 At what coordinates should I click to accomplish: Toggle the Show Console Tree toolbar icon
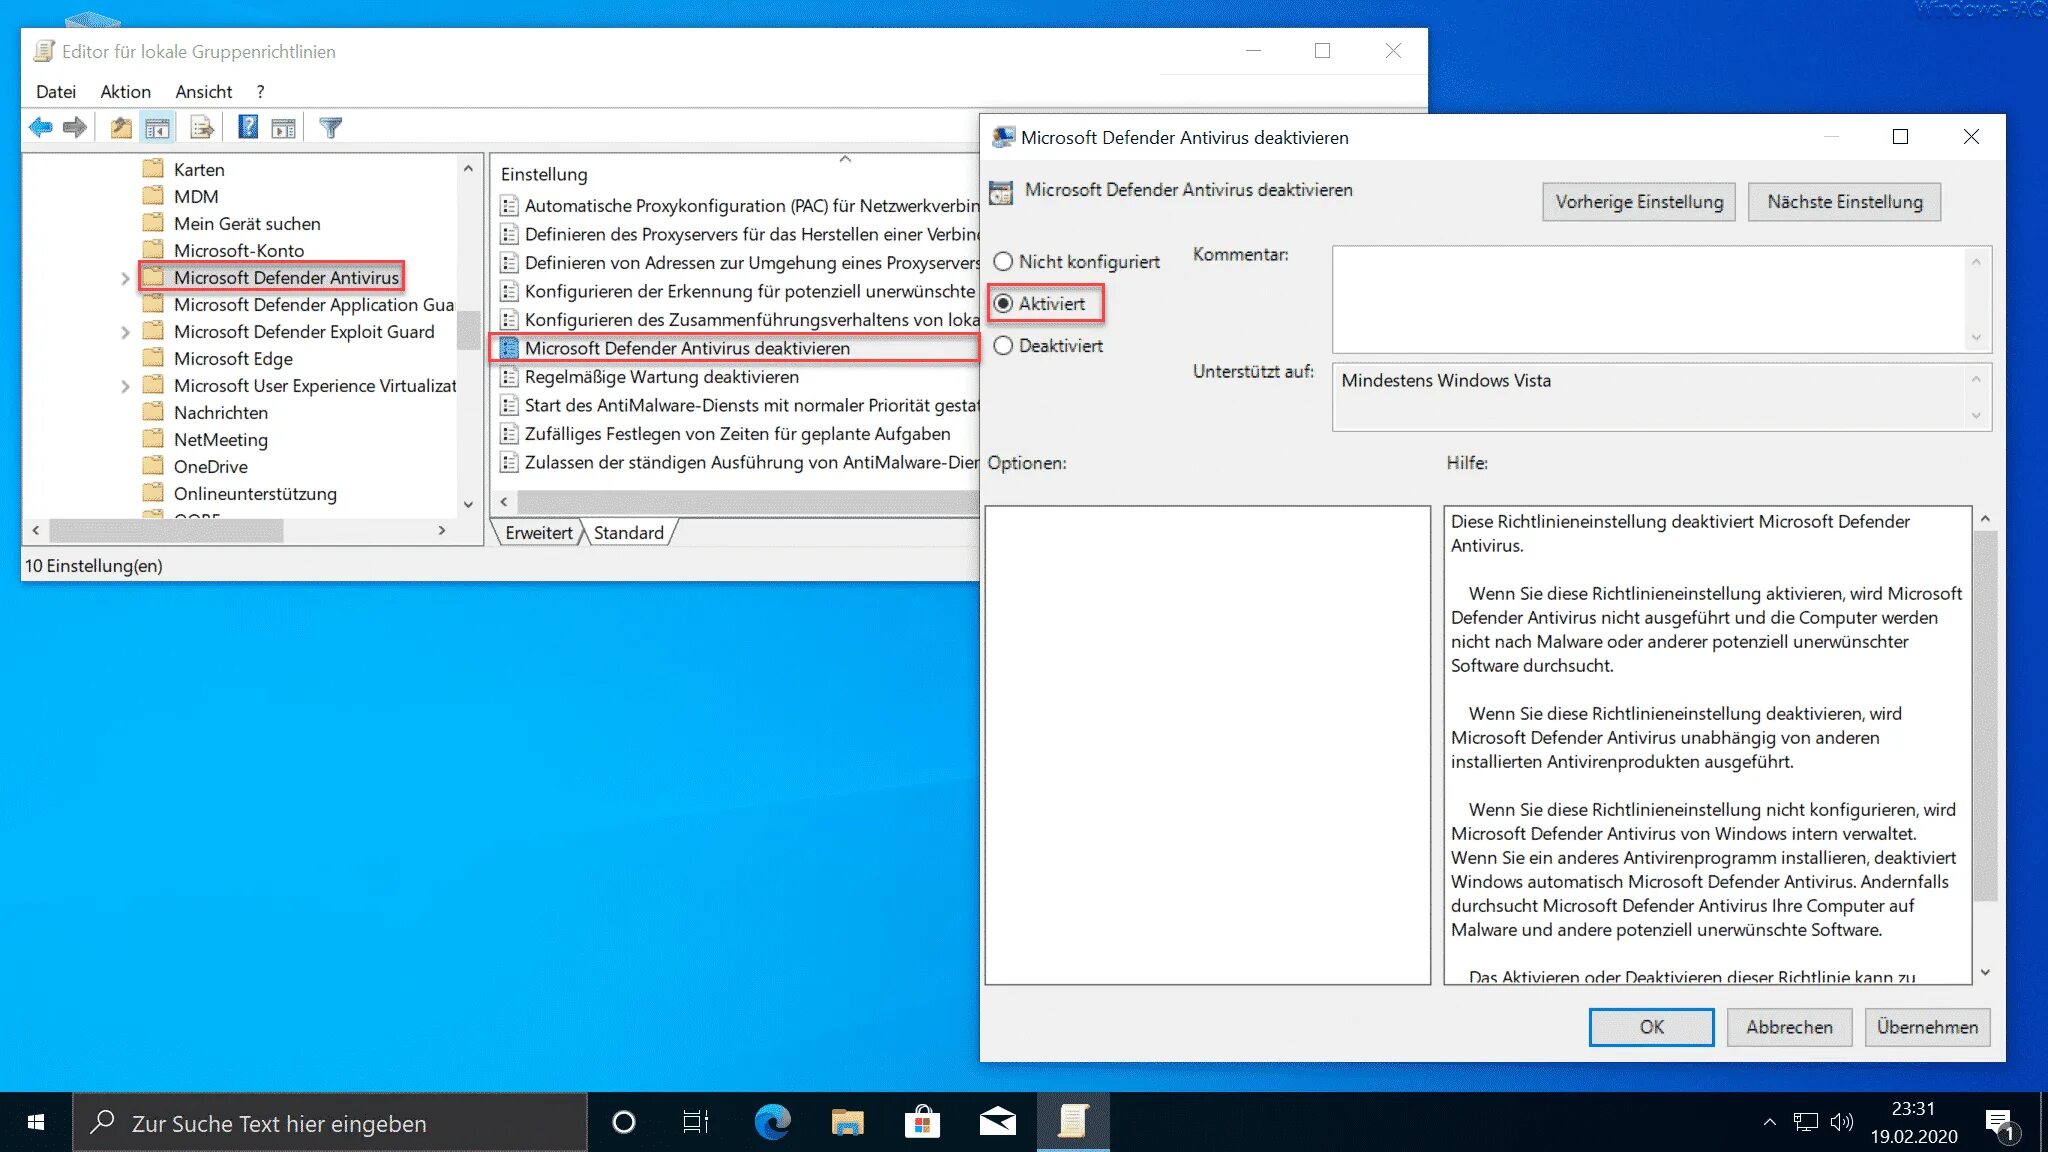pyautogui.click(x=158, y=127)
